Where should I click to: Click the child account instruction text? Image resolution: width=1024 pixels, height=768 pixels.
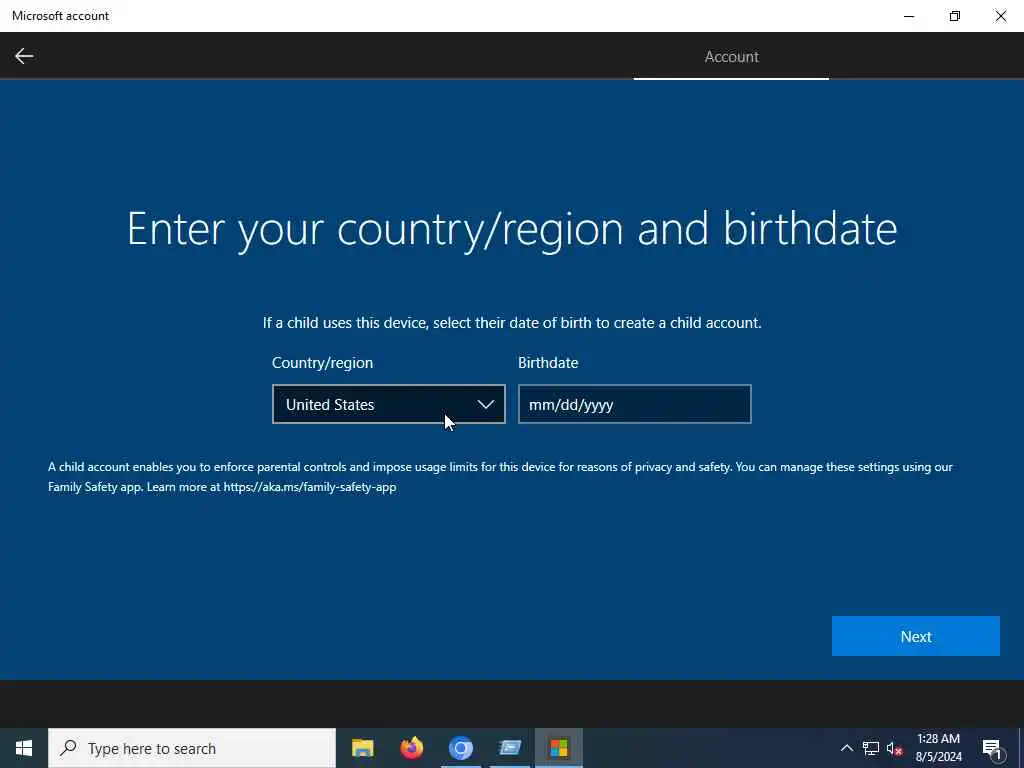click(512, 323)
